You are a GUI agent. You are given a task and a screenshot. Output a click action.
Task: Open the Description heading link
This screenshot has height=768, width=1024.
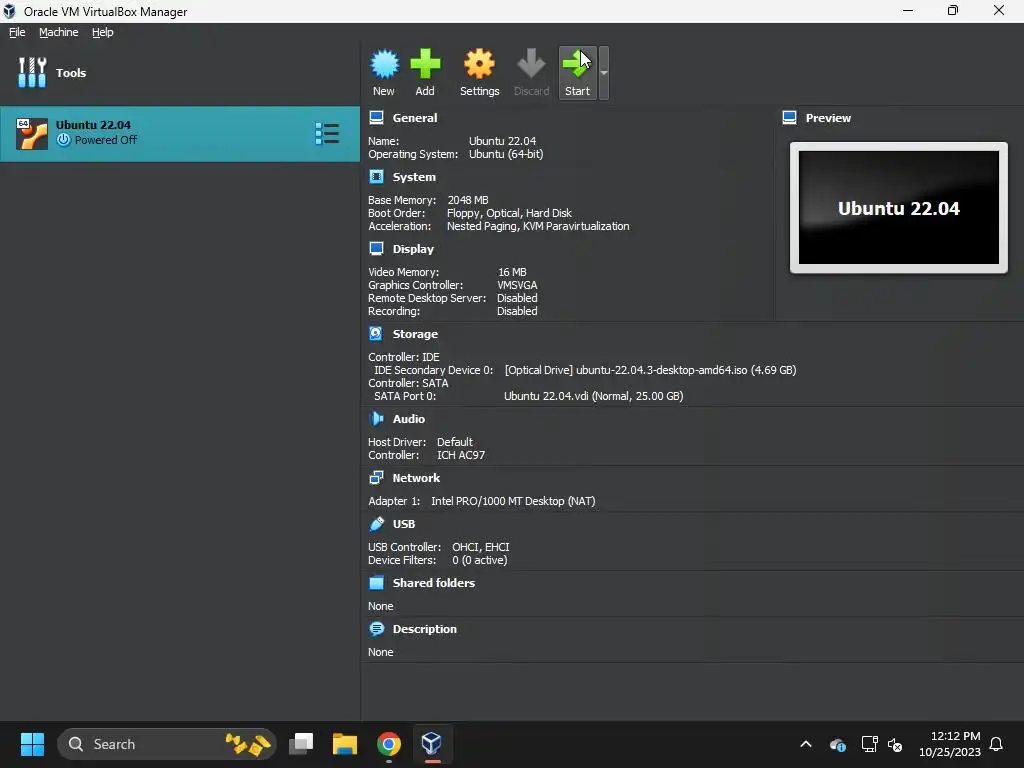click(424, 629)
